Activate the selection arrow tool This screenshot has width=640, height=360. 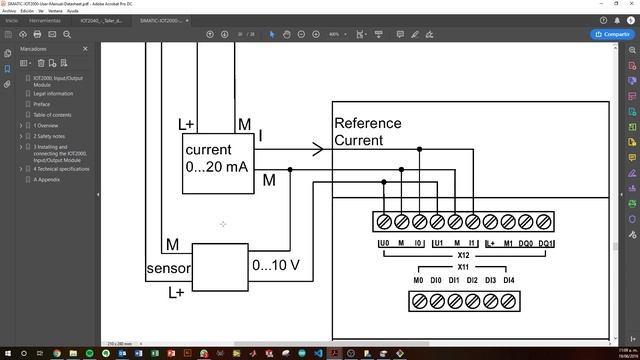click(272, 35)
